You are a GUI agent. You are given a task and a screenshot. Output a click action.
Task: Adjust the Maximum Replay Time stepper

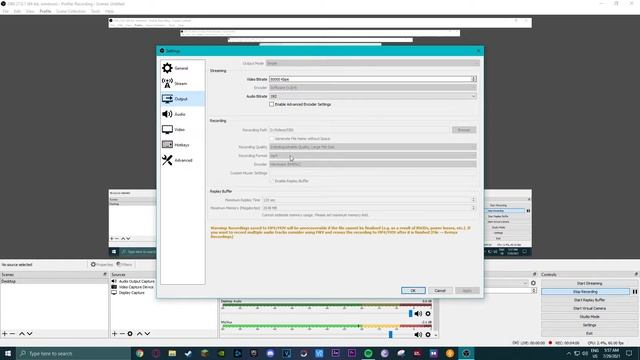(x=473, y=200)
